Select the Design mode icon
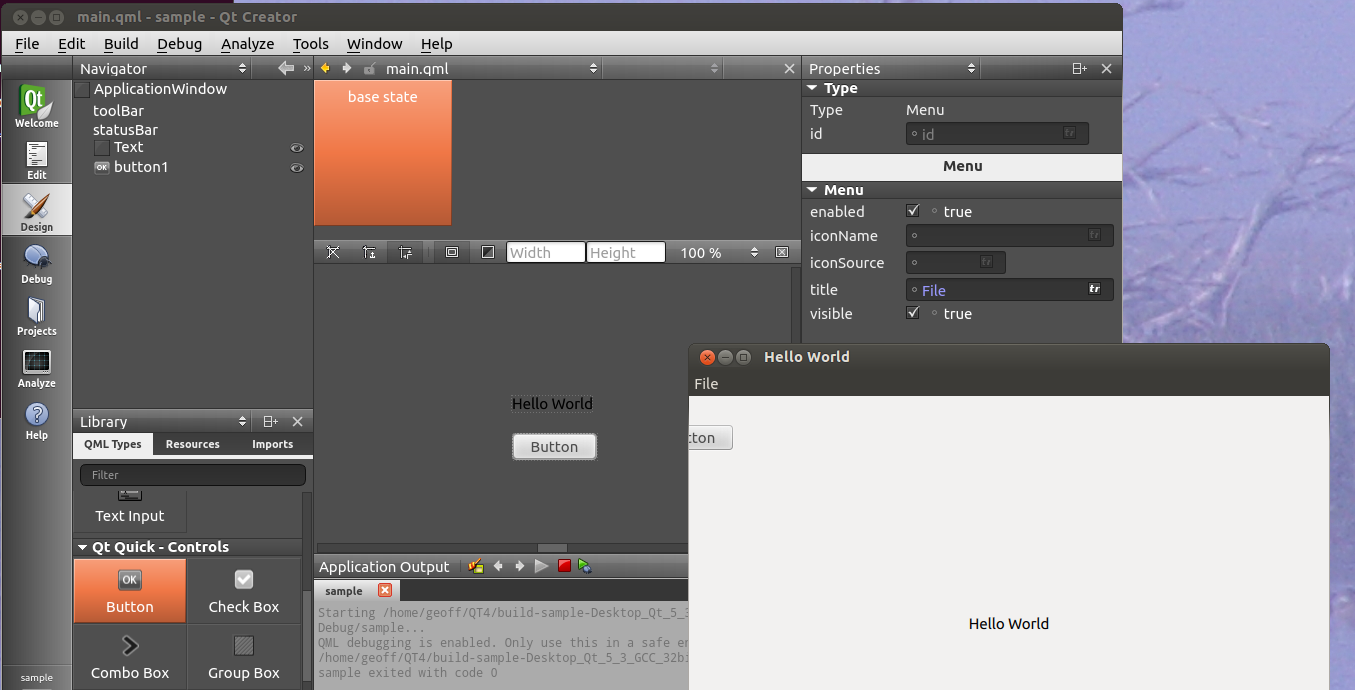 pos(36,210)
